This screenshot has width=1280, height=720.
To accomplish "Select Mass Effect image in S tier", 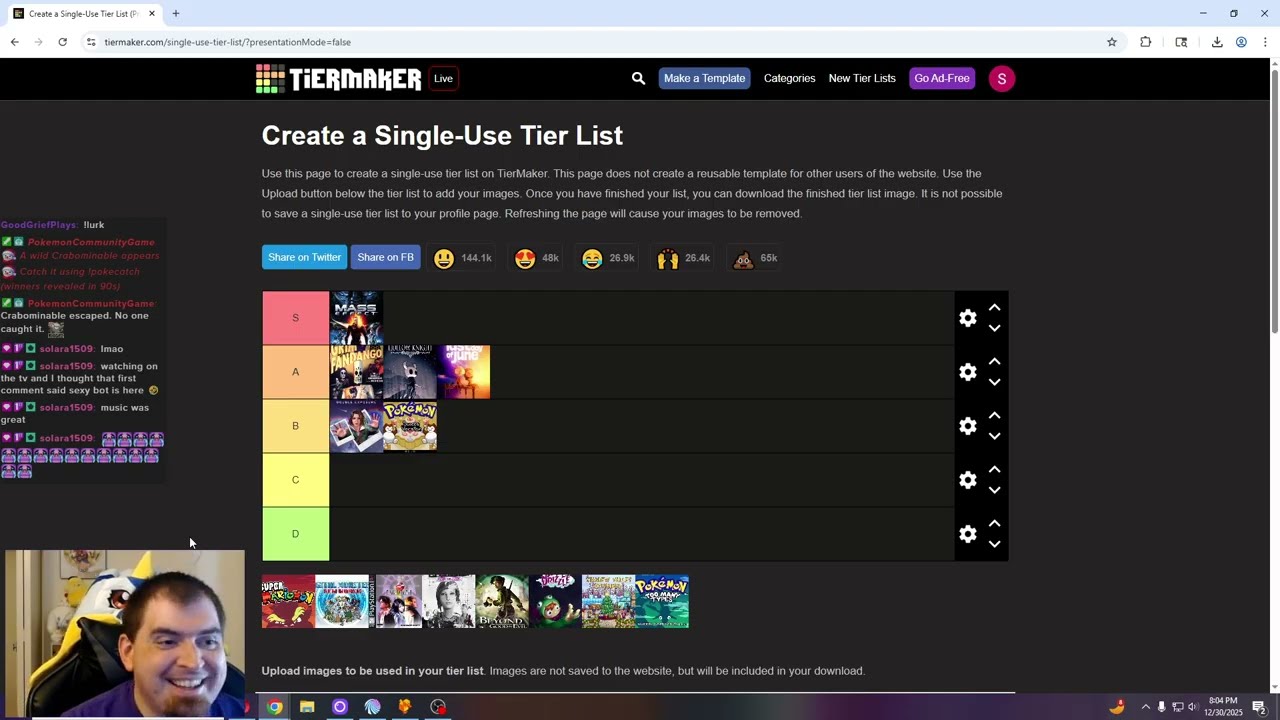I will point(356,318).
